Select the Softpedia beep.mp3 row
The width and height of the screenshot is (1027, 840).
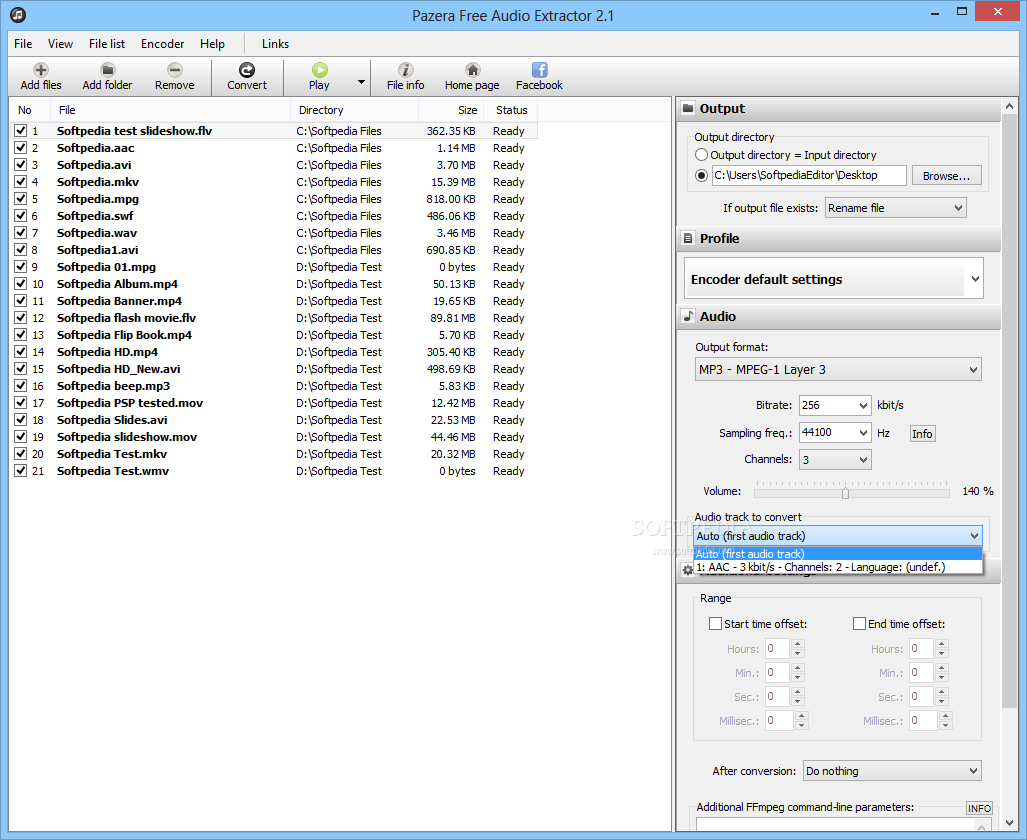point(275,386)
